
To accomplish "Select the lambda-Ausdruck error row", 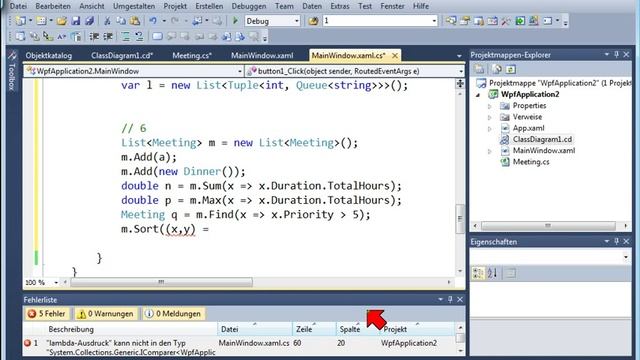I will (239, 348).
